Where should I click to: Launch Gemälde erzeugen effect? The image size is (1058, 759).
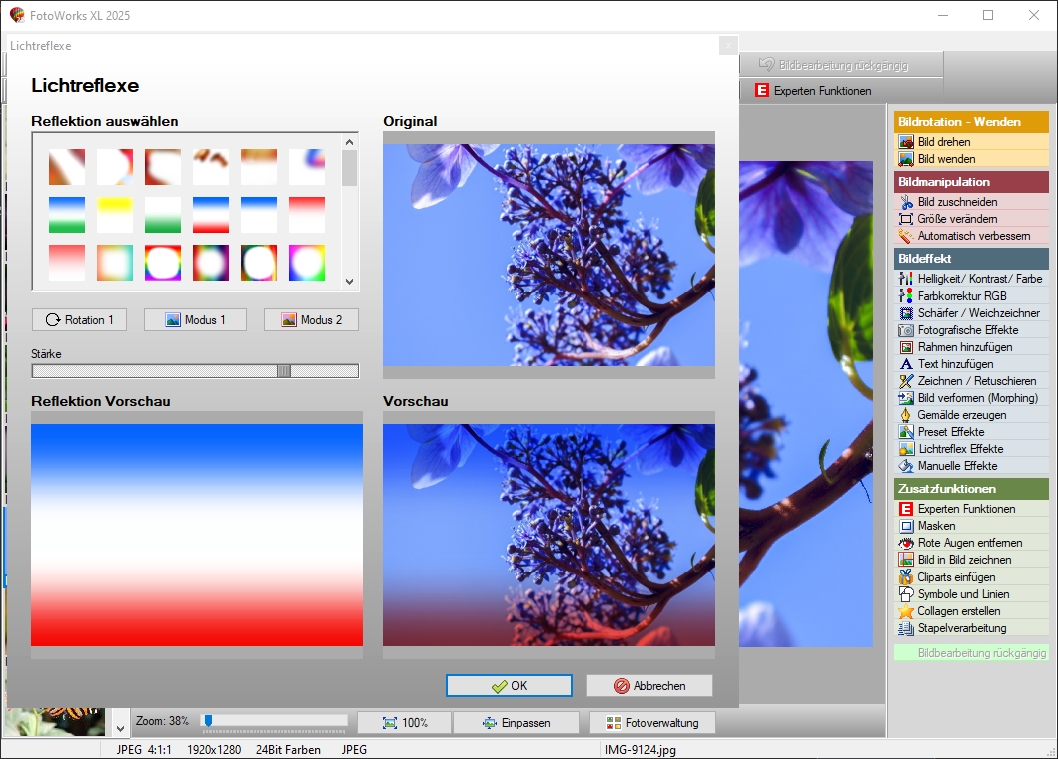[961, 415]
